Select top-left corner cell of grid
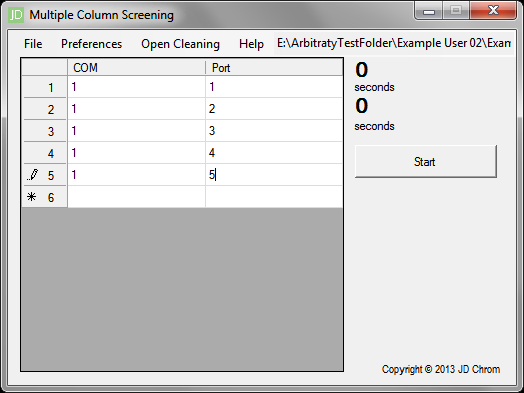 44,68
